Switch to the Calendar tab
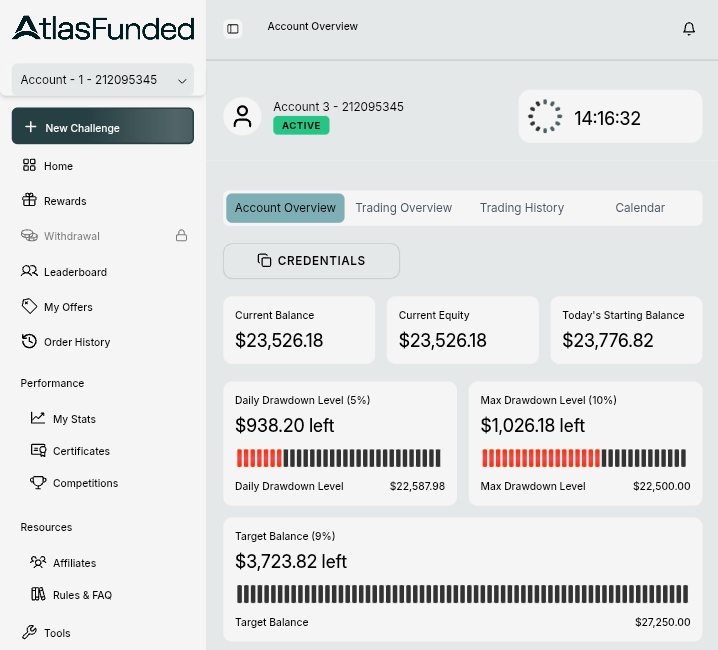 tap(640, 208)
